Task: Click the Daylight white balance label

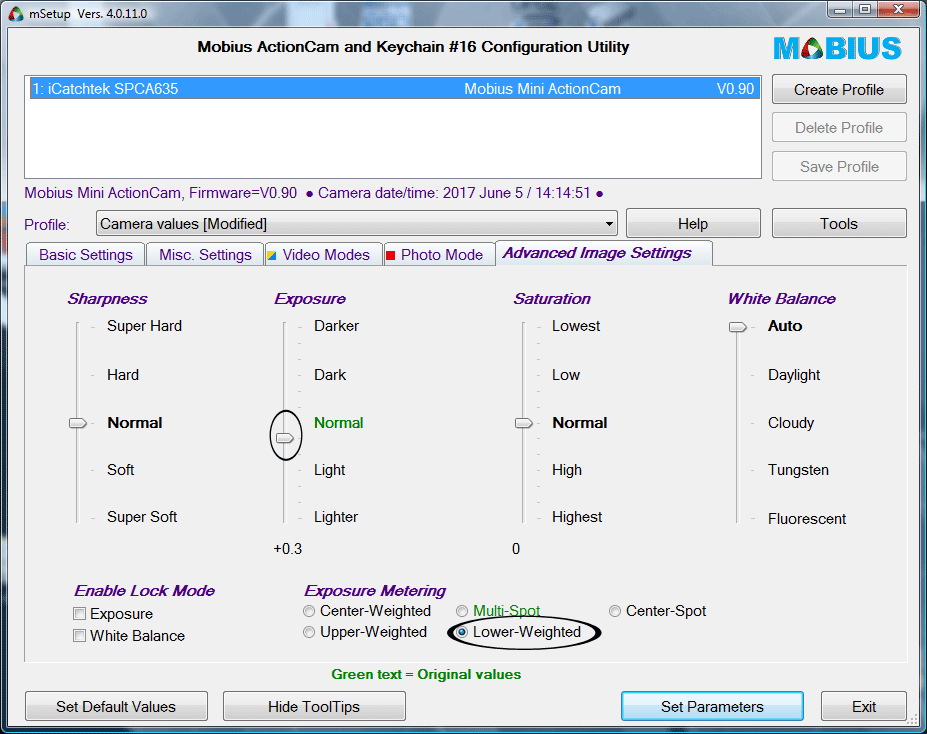Action: click(794, 375)
